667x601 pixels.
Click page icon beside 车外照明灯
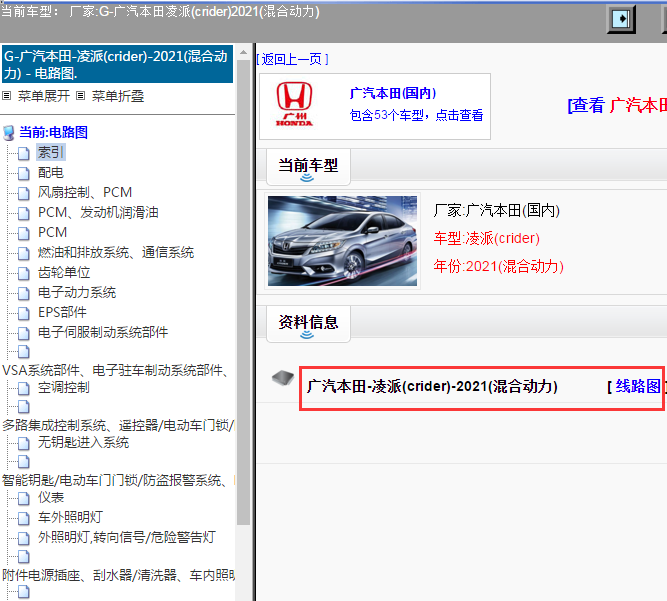tap(24, 518)
